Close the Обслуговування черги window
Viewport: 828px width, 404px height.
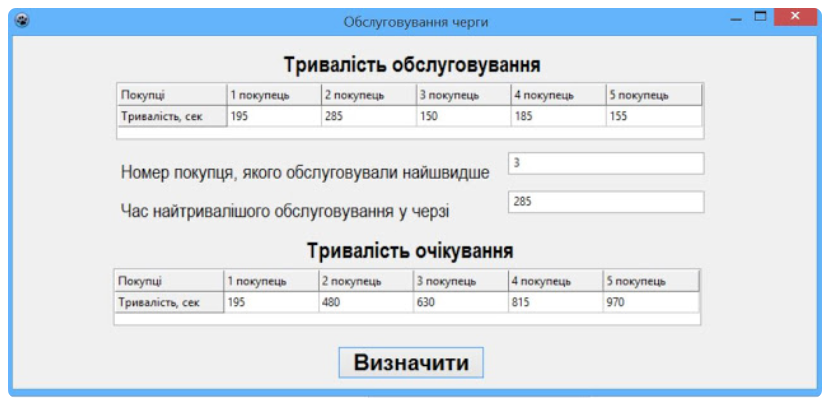pos(795,17)
